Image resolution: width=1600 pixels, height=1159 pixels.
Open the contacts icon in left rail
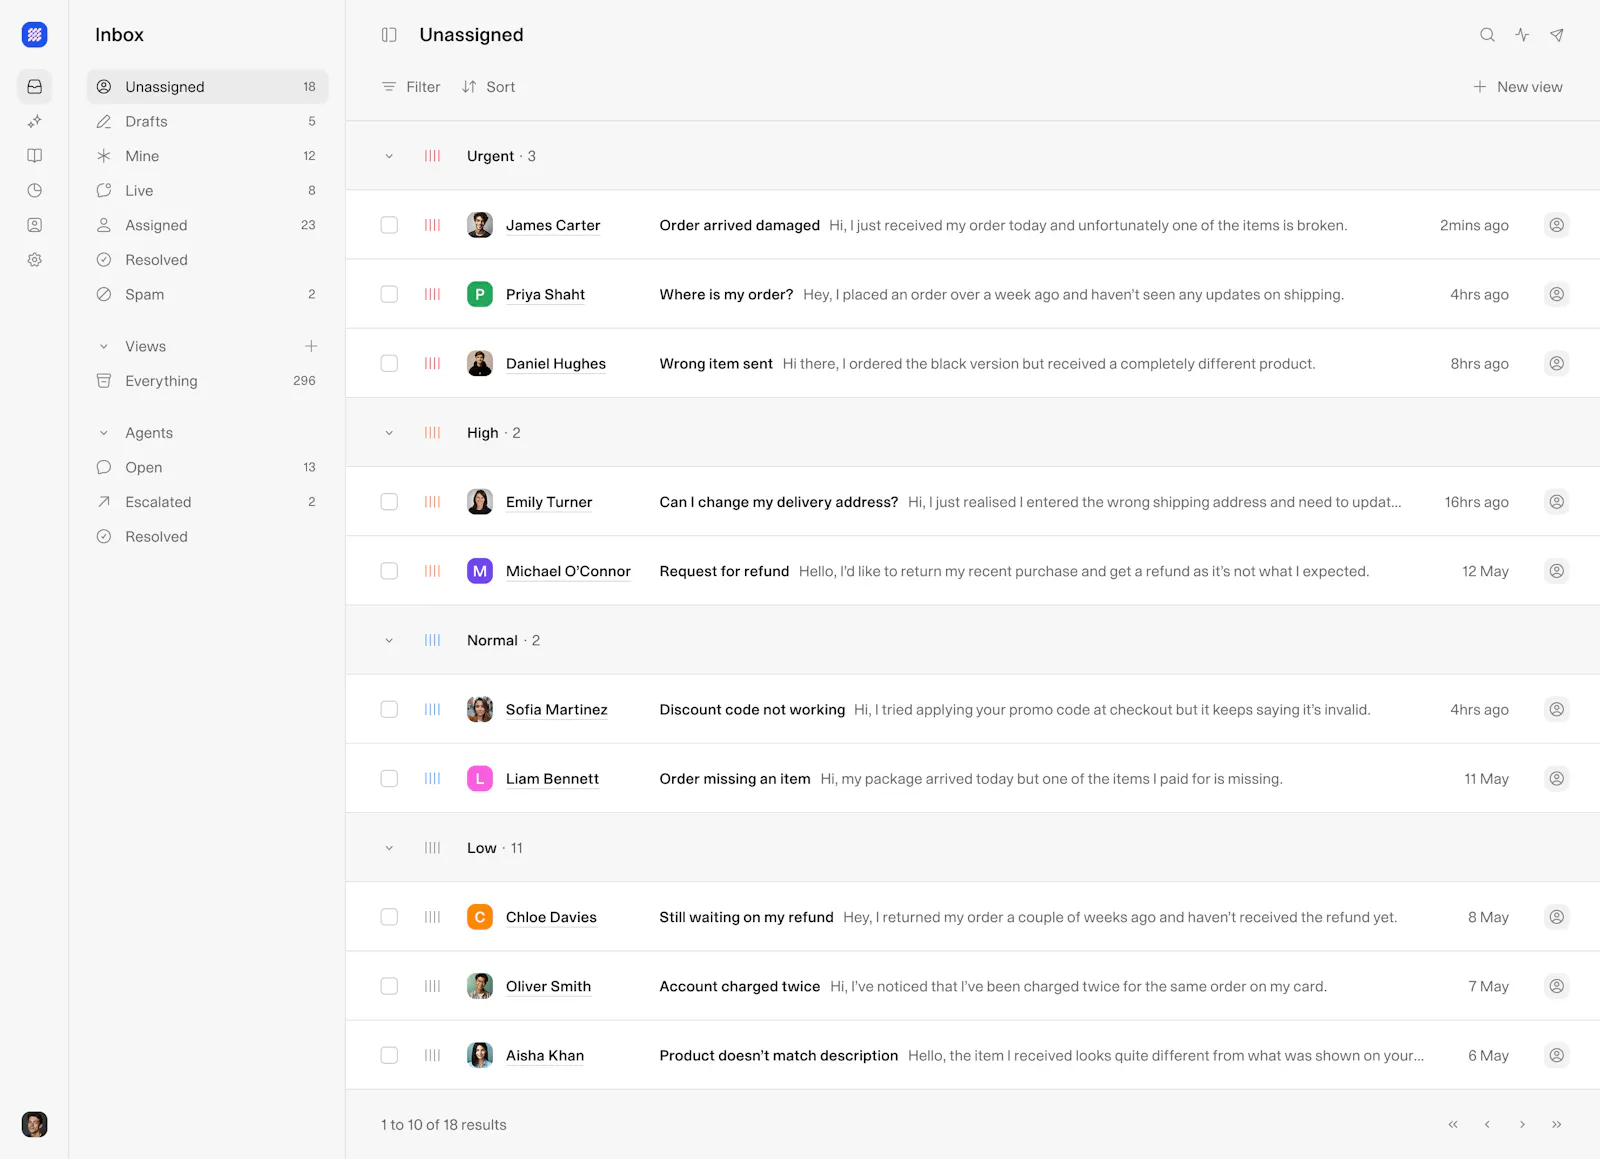(35, 225)
